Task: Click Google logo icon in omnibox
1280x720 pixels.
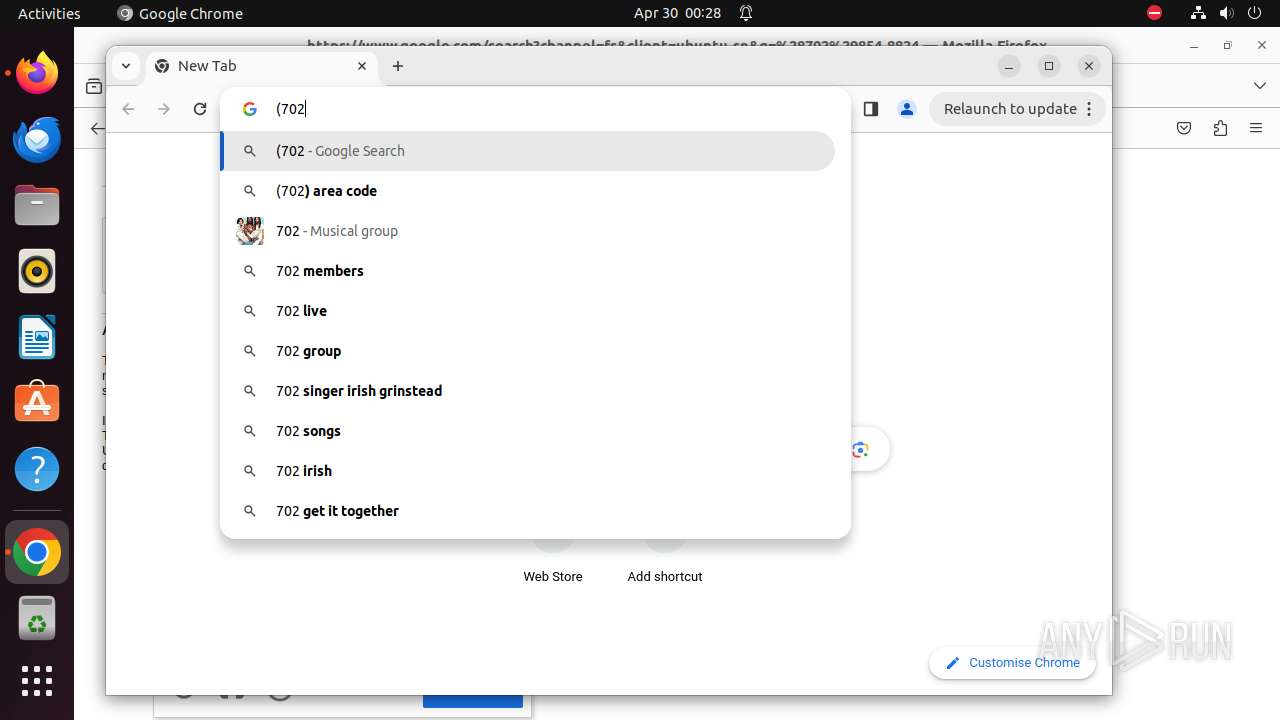Action: click(250, 109)
